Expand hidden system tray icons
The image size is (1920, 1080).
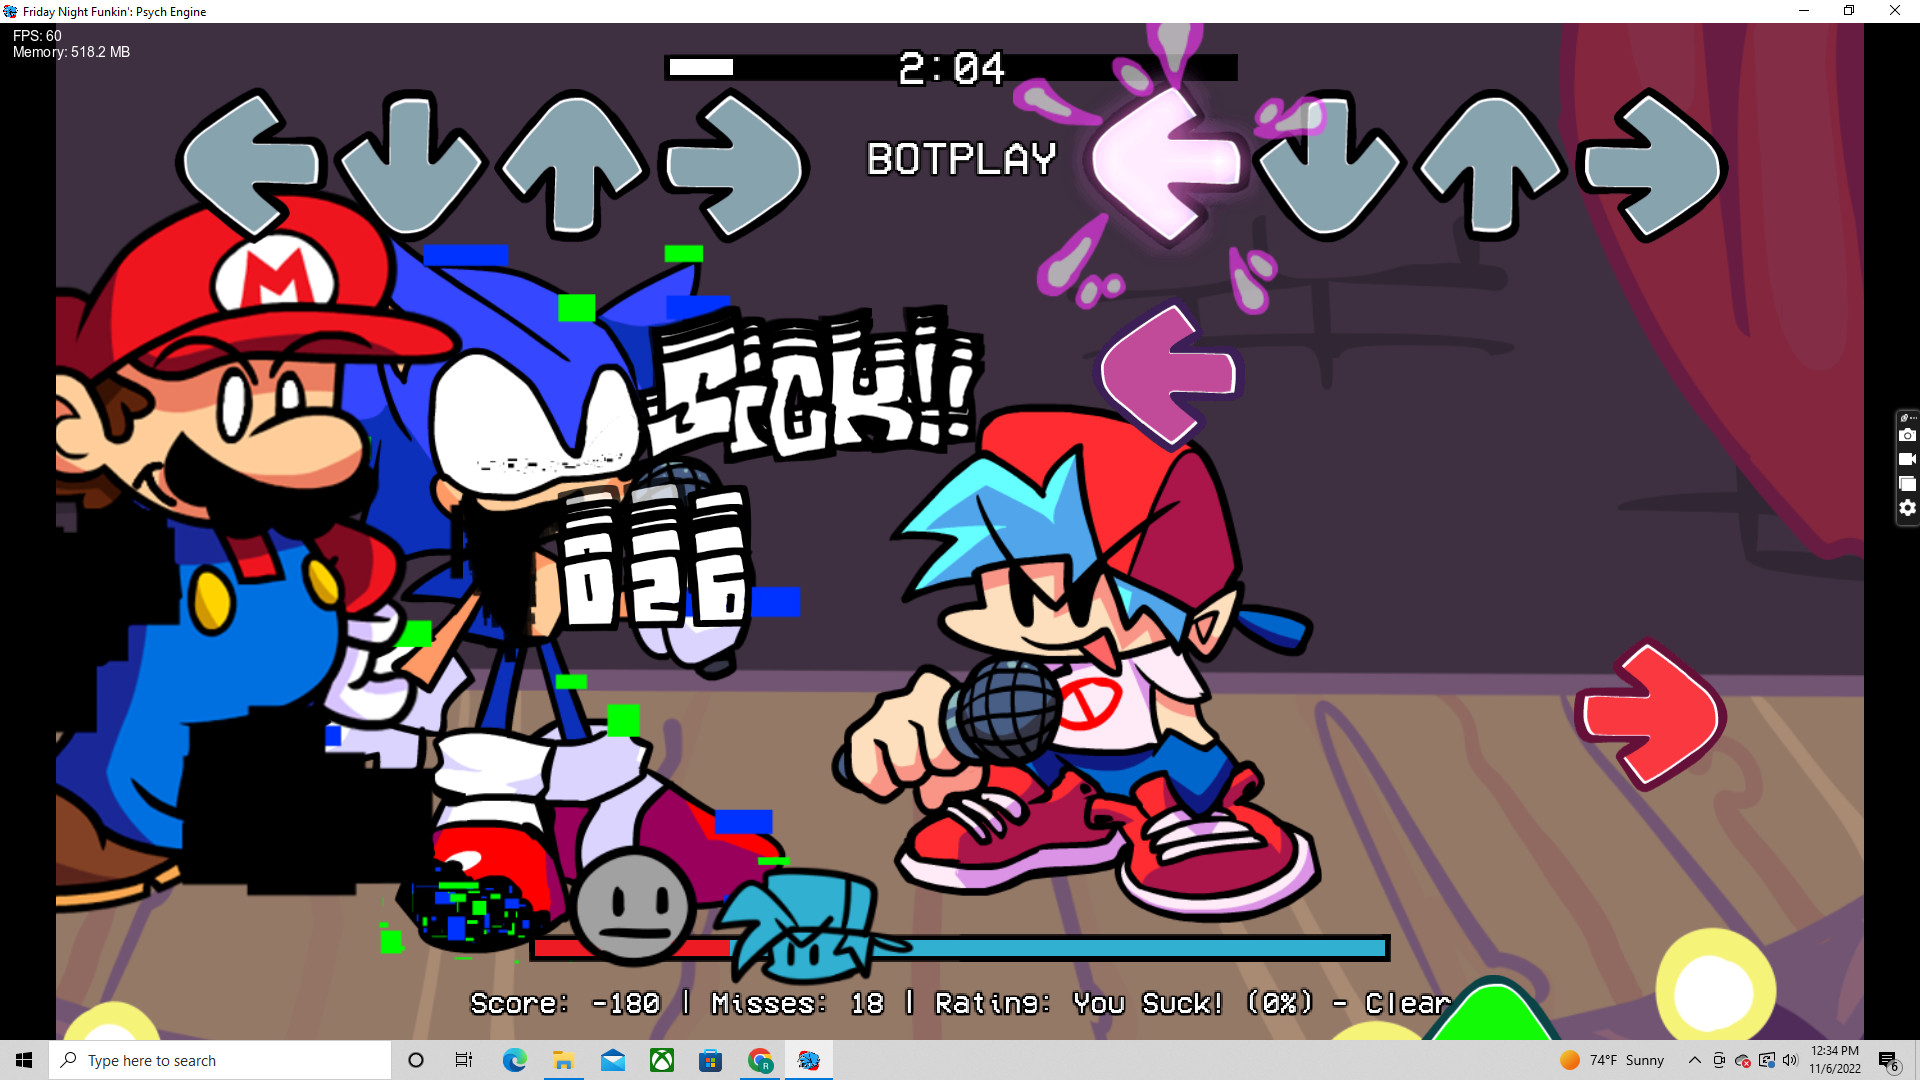coord(1694,1060)
